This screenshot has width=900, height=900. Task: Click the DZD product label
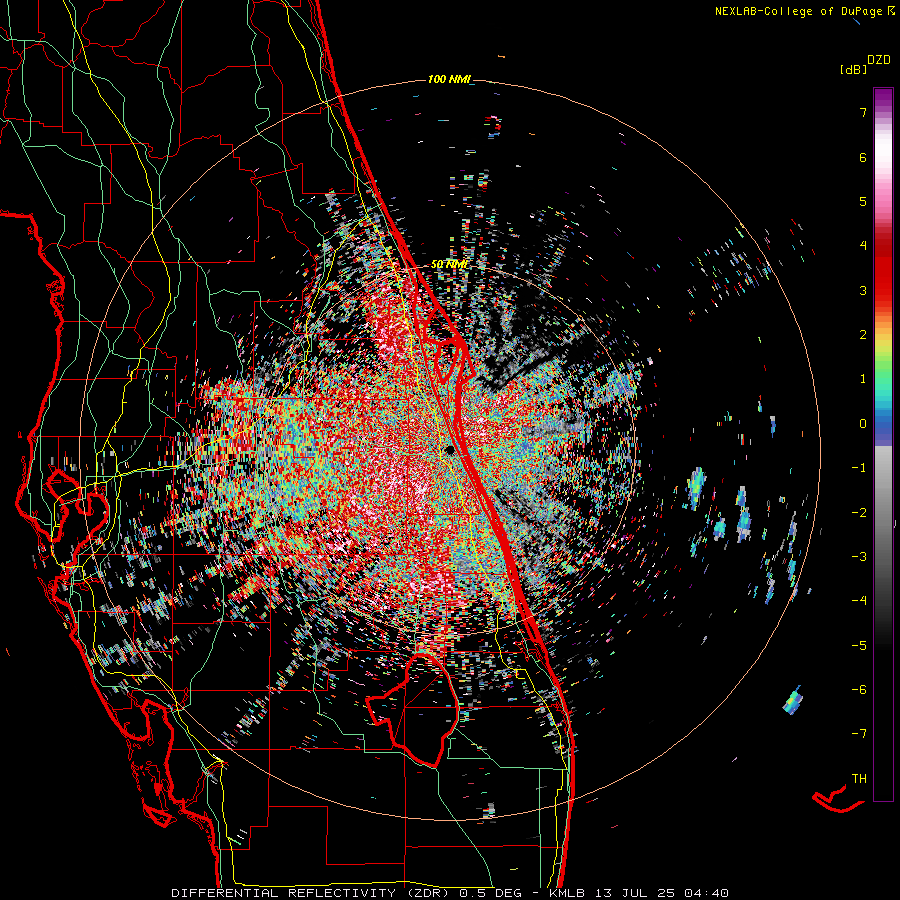(x=879, y=60)
